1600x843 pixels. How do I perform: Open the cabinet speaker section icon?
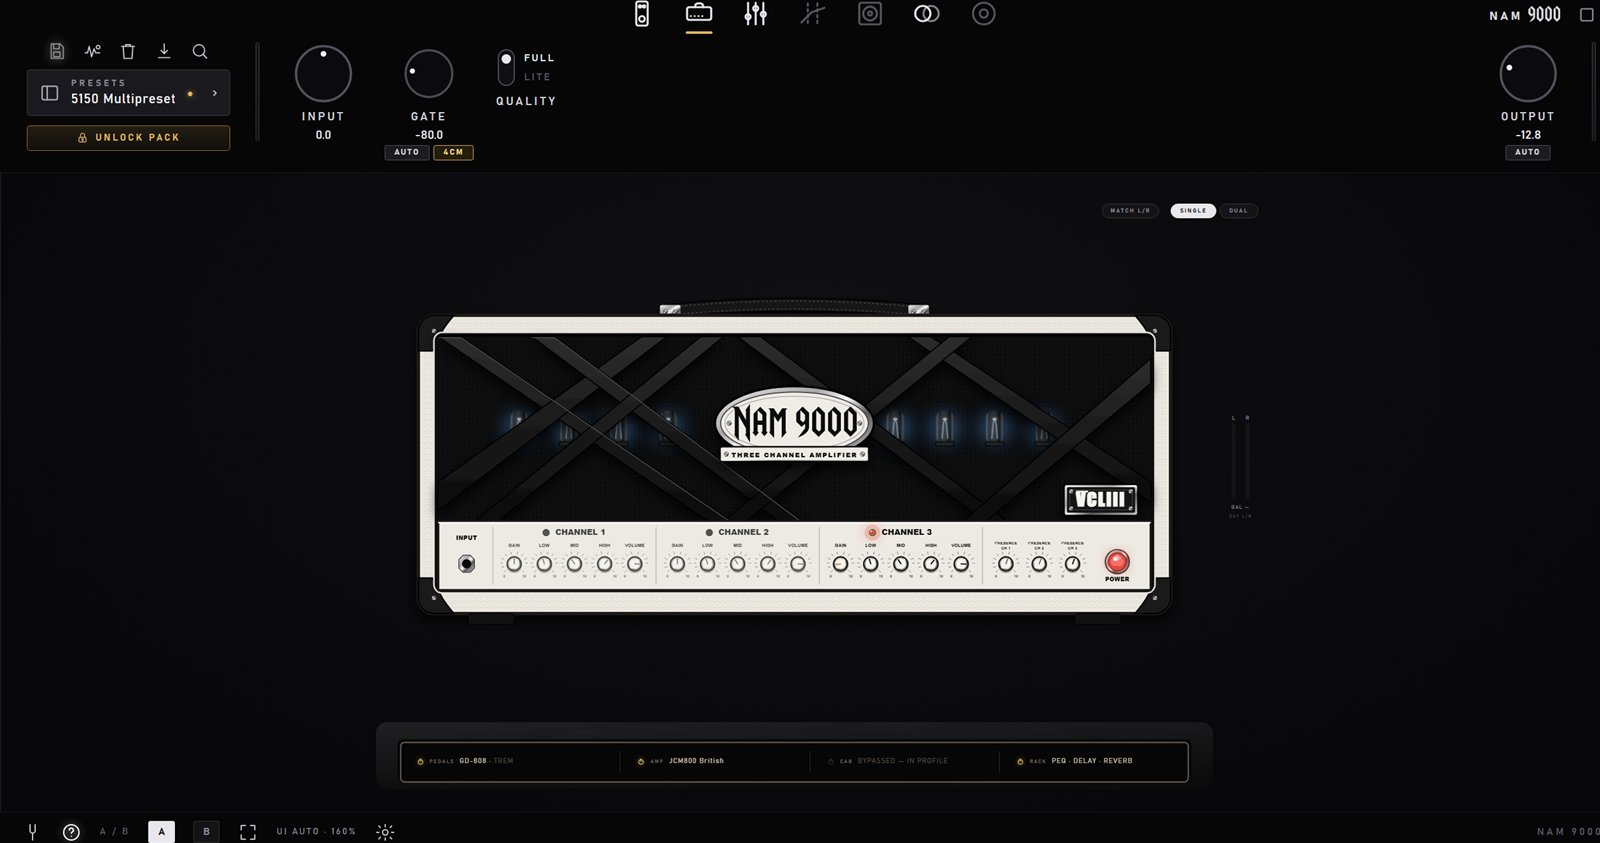pos(870,14)
